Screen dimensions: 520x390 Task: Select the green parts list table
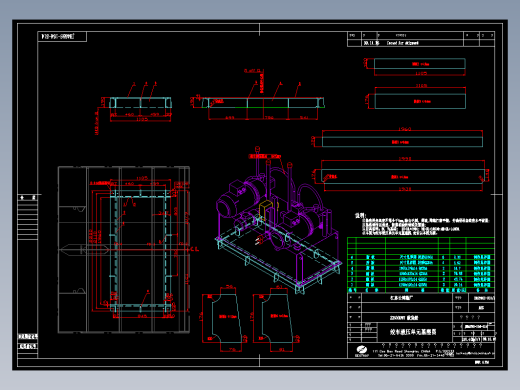click(421, 265)
